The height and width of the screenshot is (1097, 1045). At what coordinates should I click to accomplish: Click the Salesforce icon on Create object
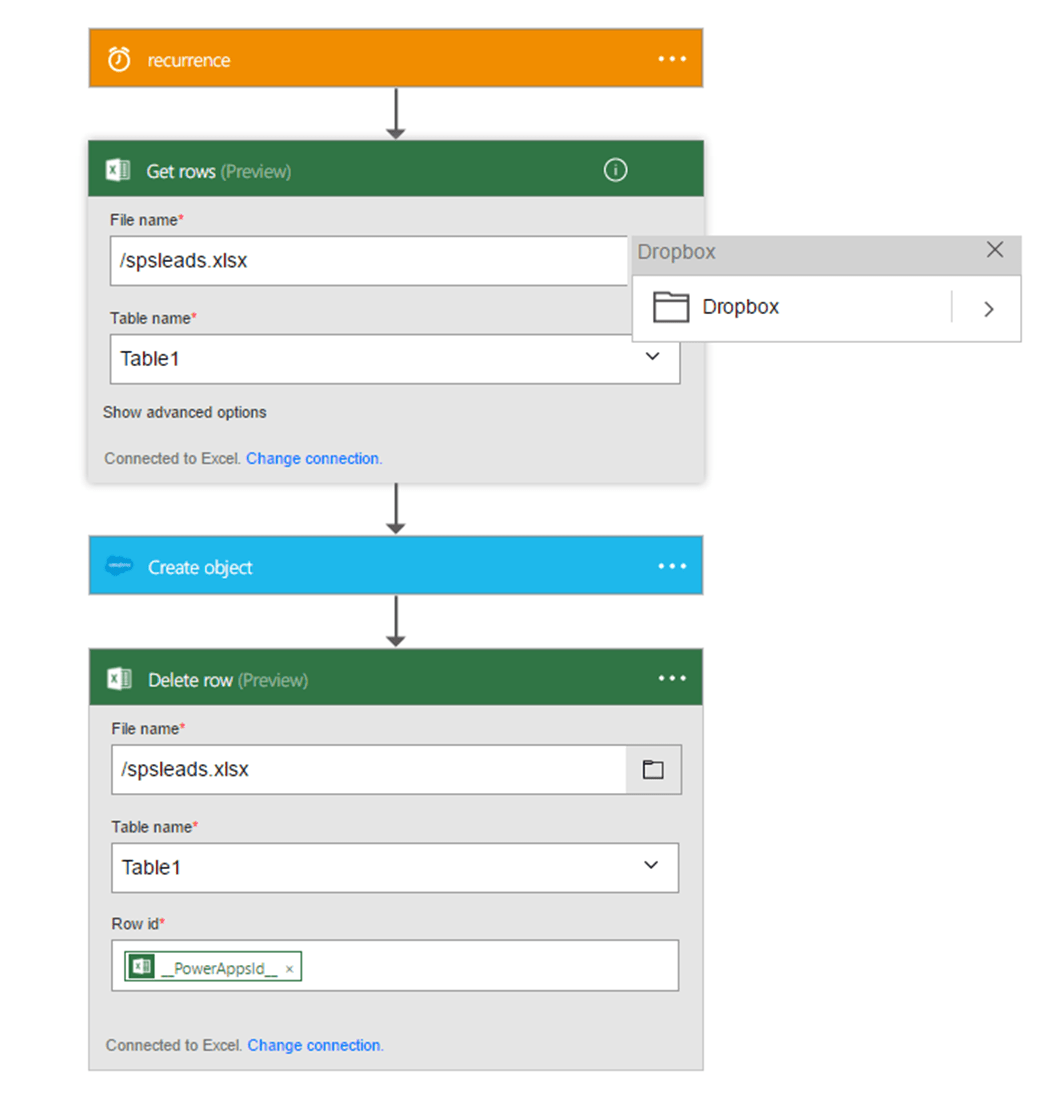coord(119,566)
